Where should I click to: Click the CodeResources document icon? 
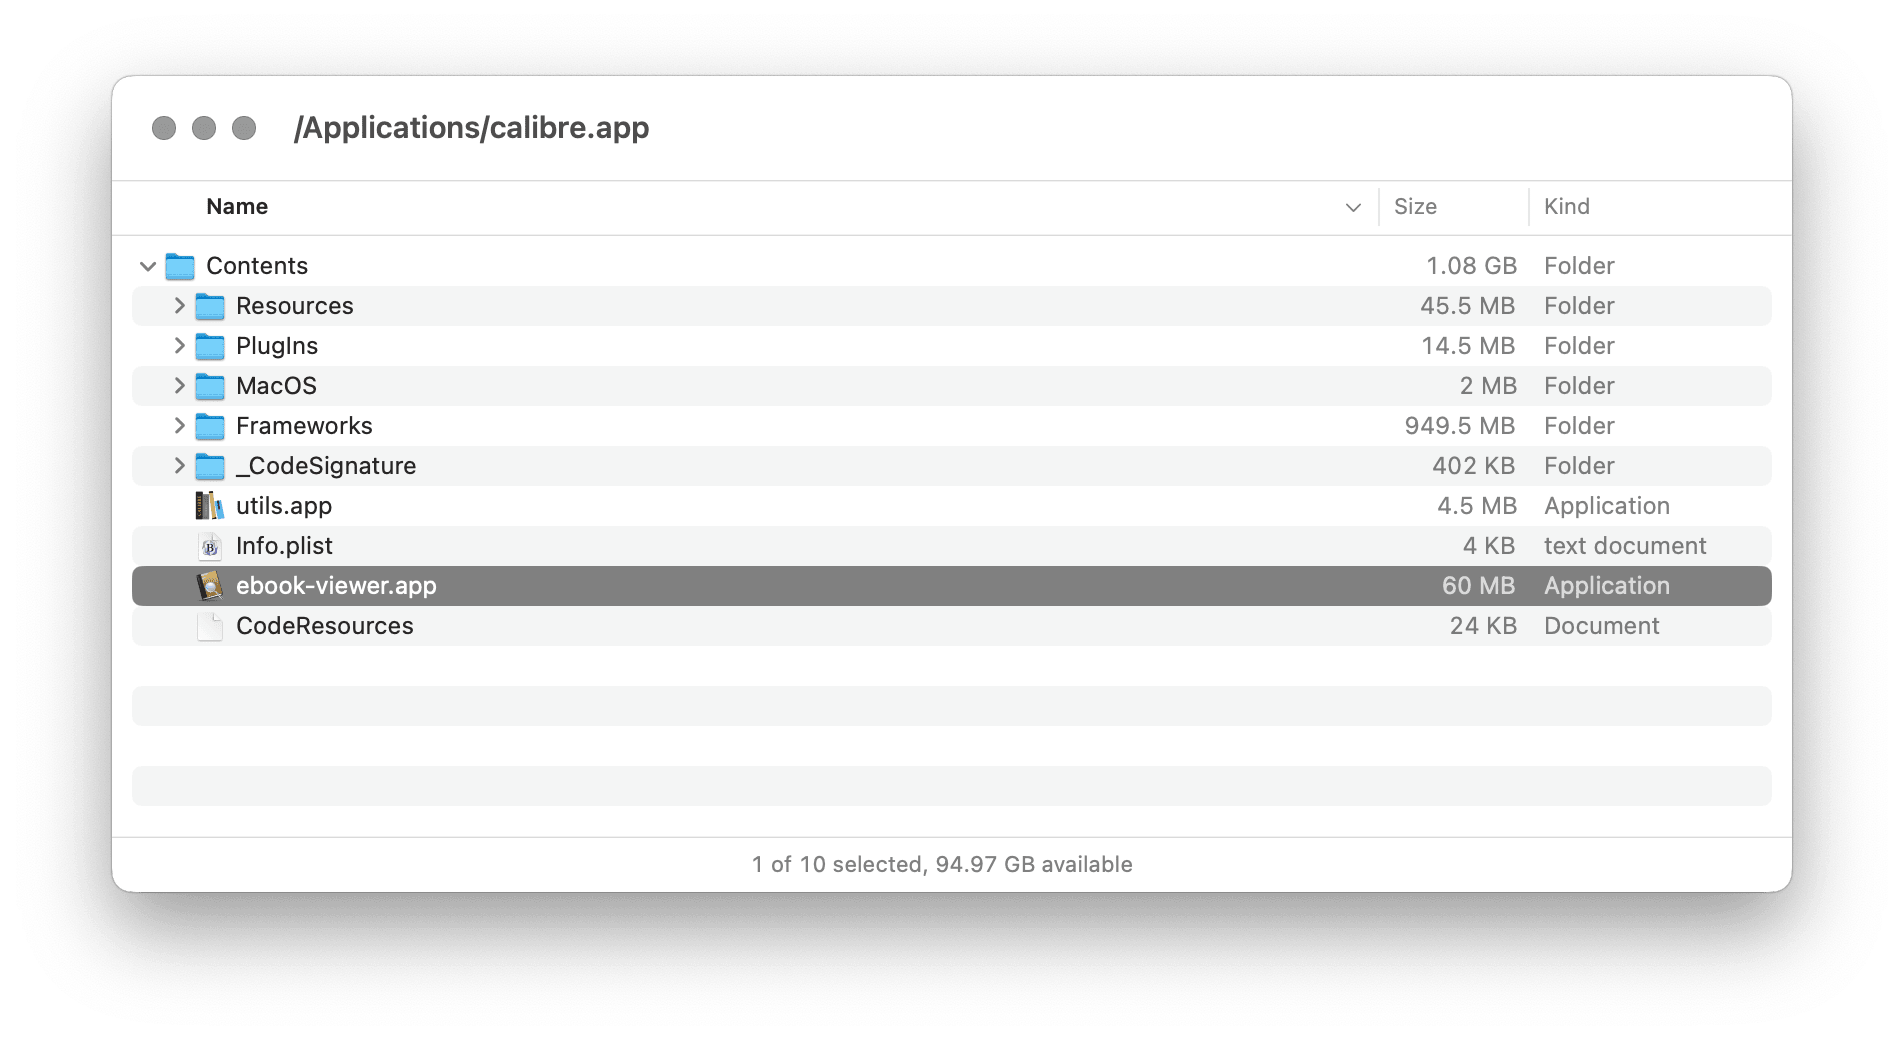tap(210, 626)
